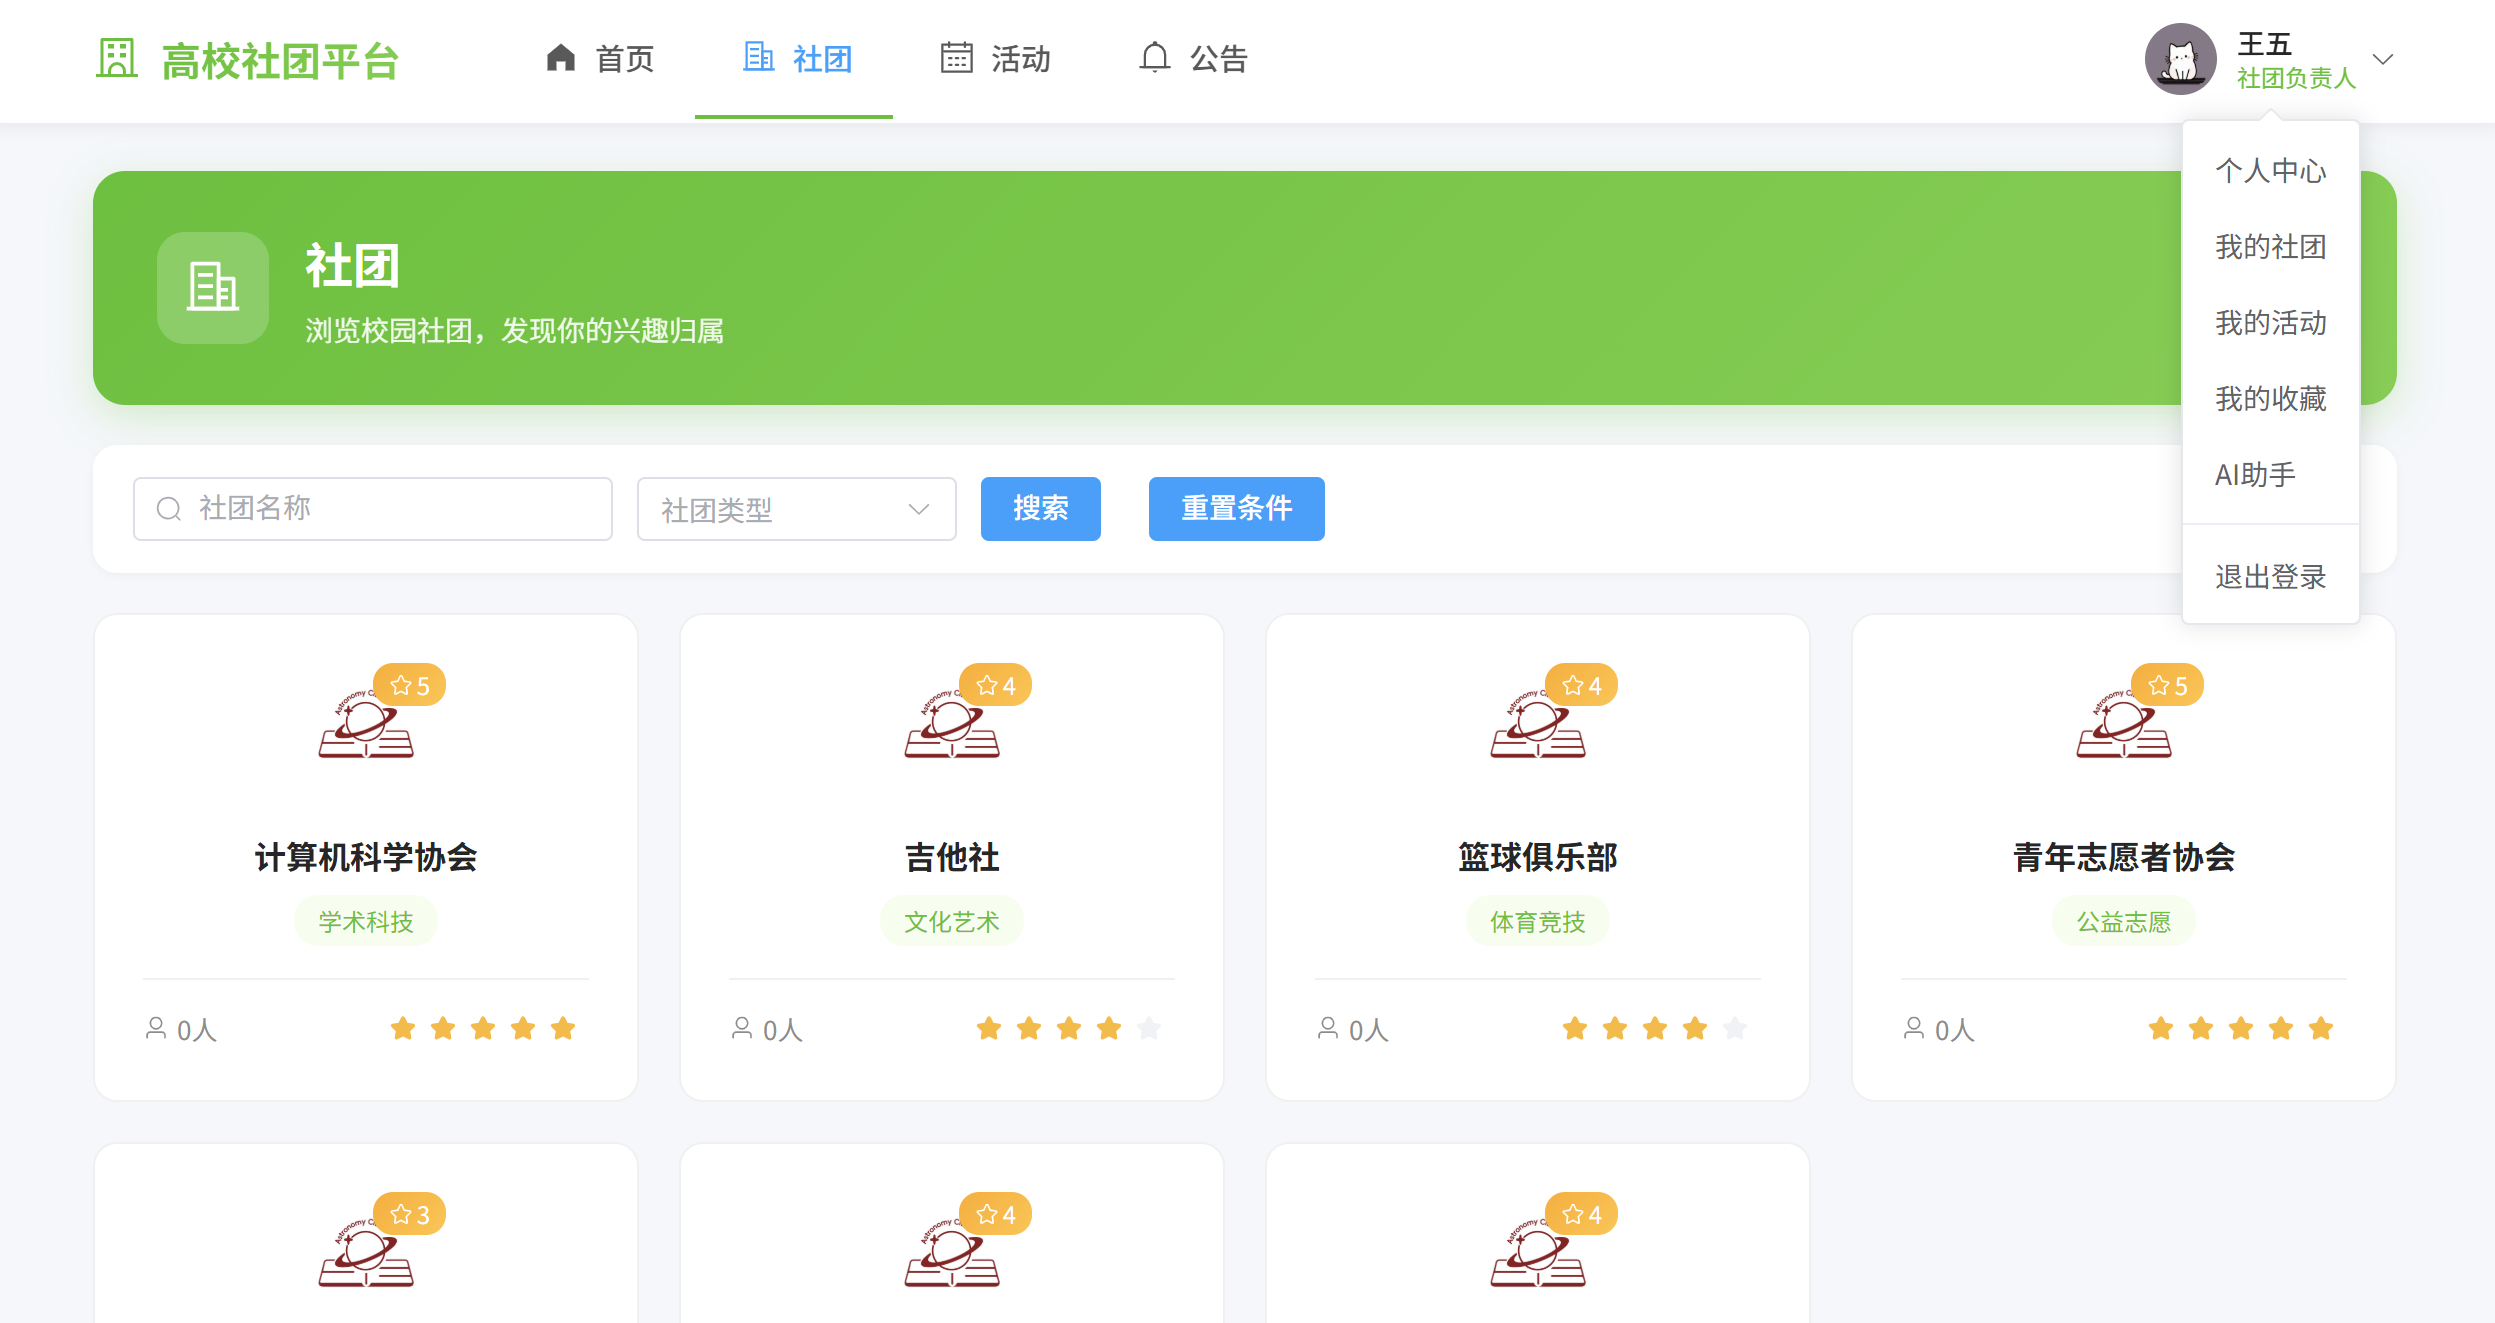Image resolution: width=2495 pixels, height=1323 pixels.
Task: Click the 体育竞技 category tag
Action: [1538, 921]
